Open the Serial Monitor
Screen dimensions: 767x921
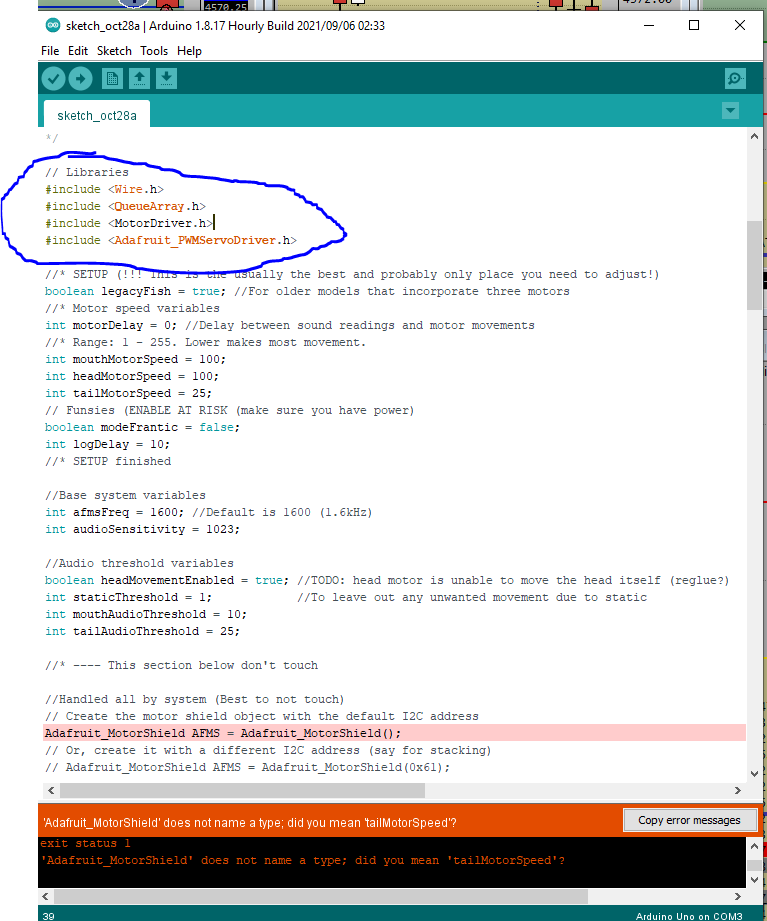(735, 79)
